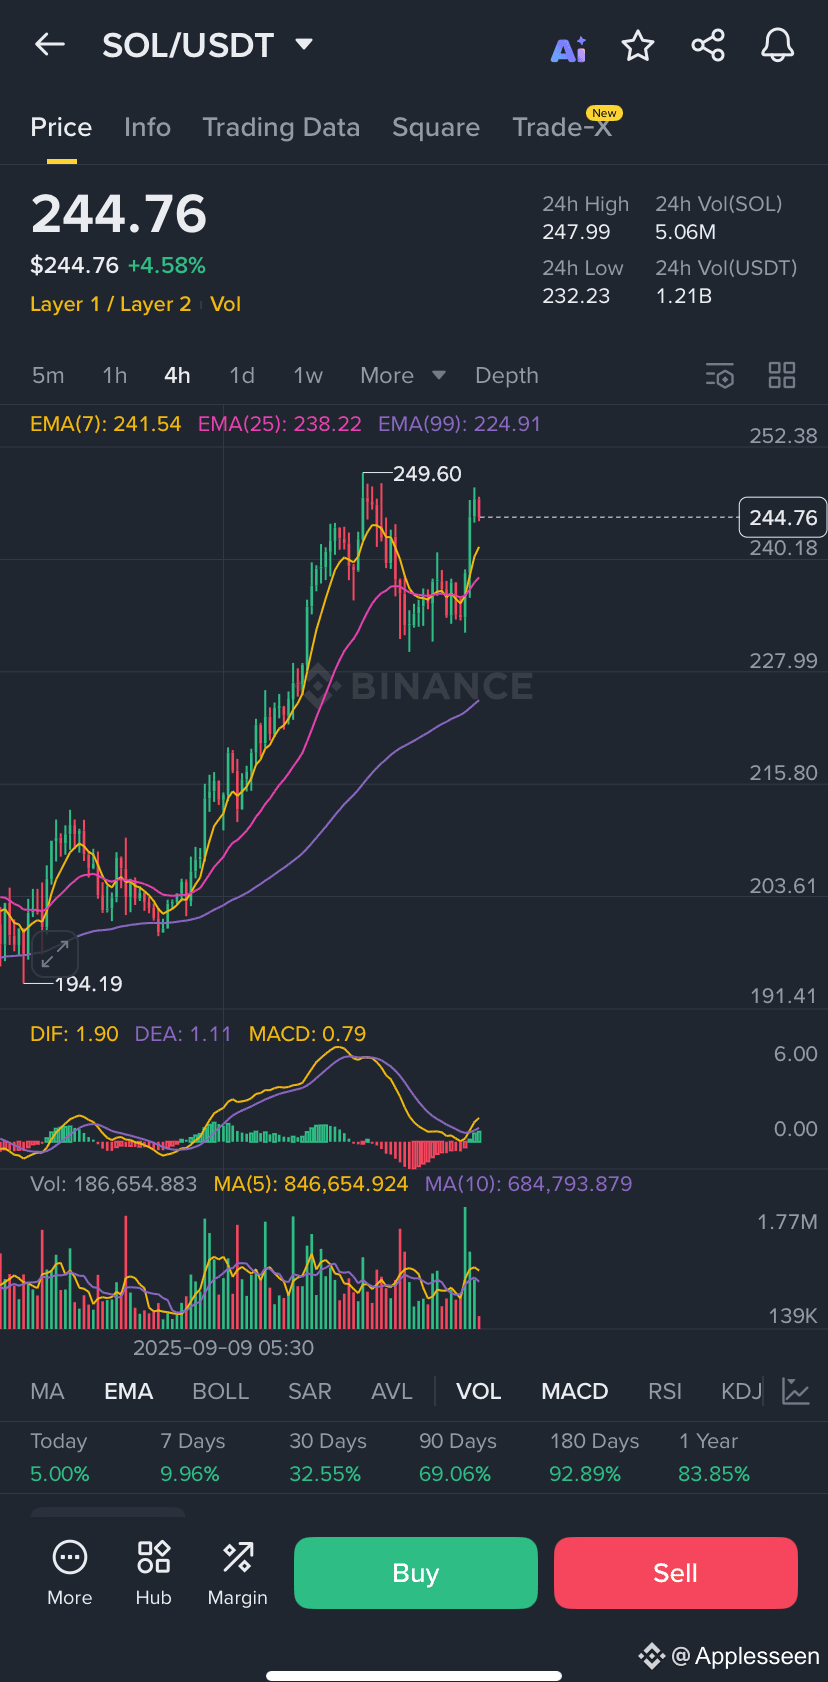
Task: Select the 5m timeframe
Action: pyautogui.click(x=48, y=376)
